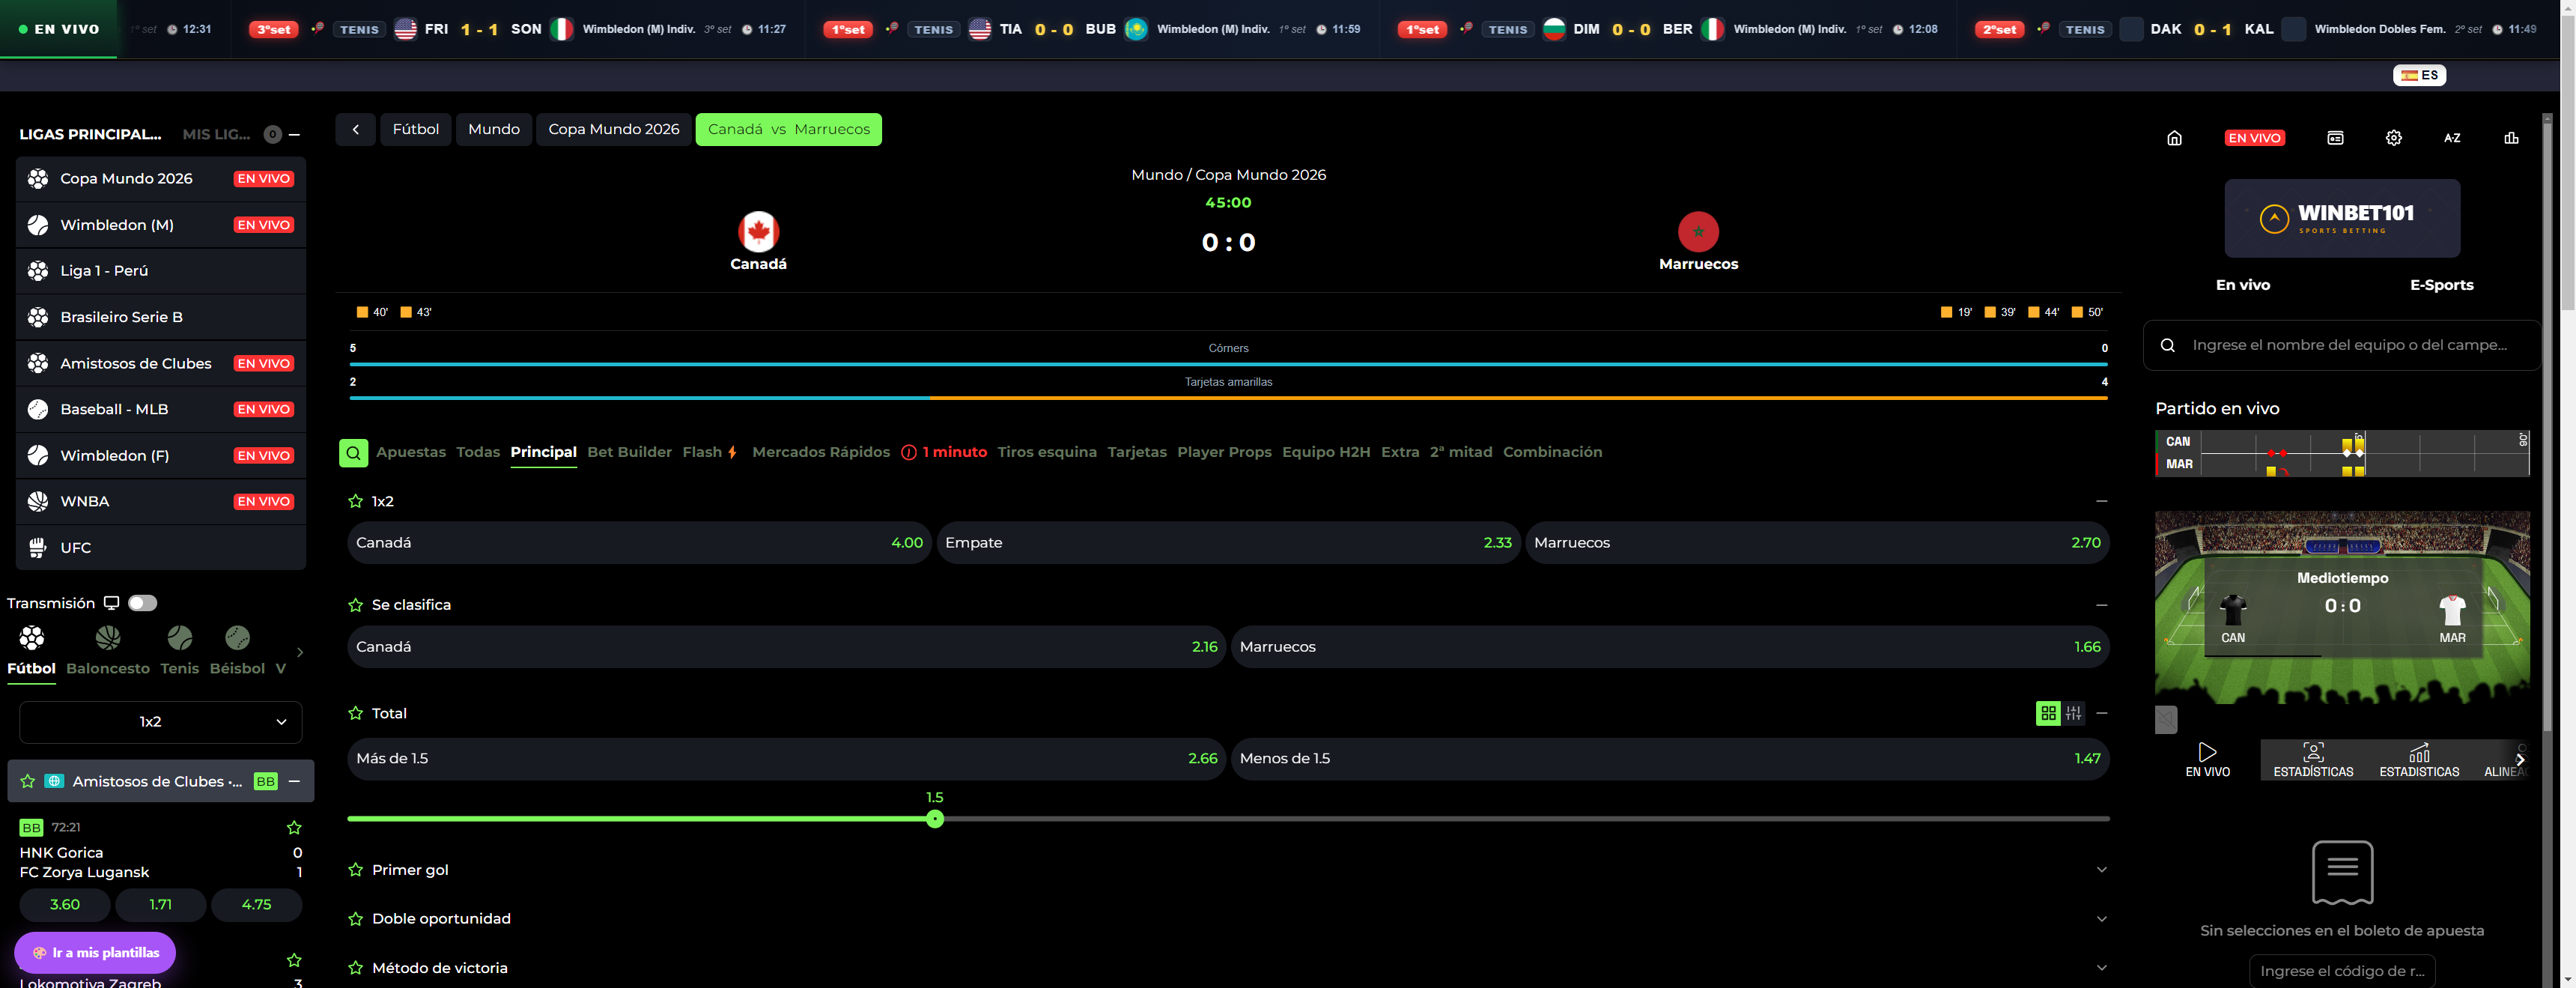Focus the bet code input field
This screenshot has height=988, width=2576.
coord(2341,971)
